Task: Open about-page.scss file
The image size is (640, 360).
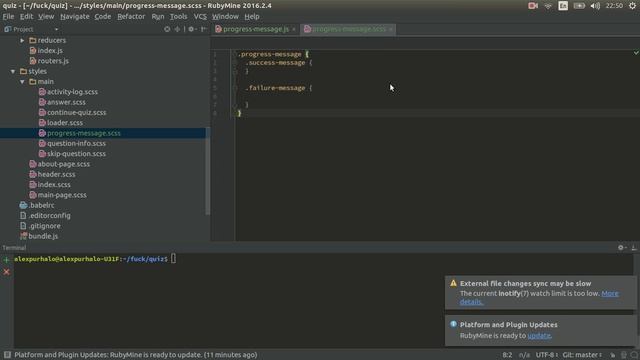Action: click(60, 164)
